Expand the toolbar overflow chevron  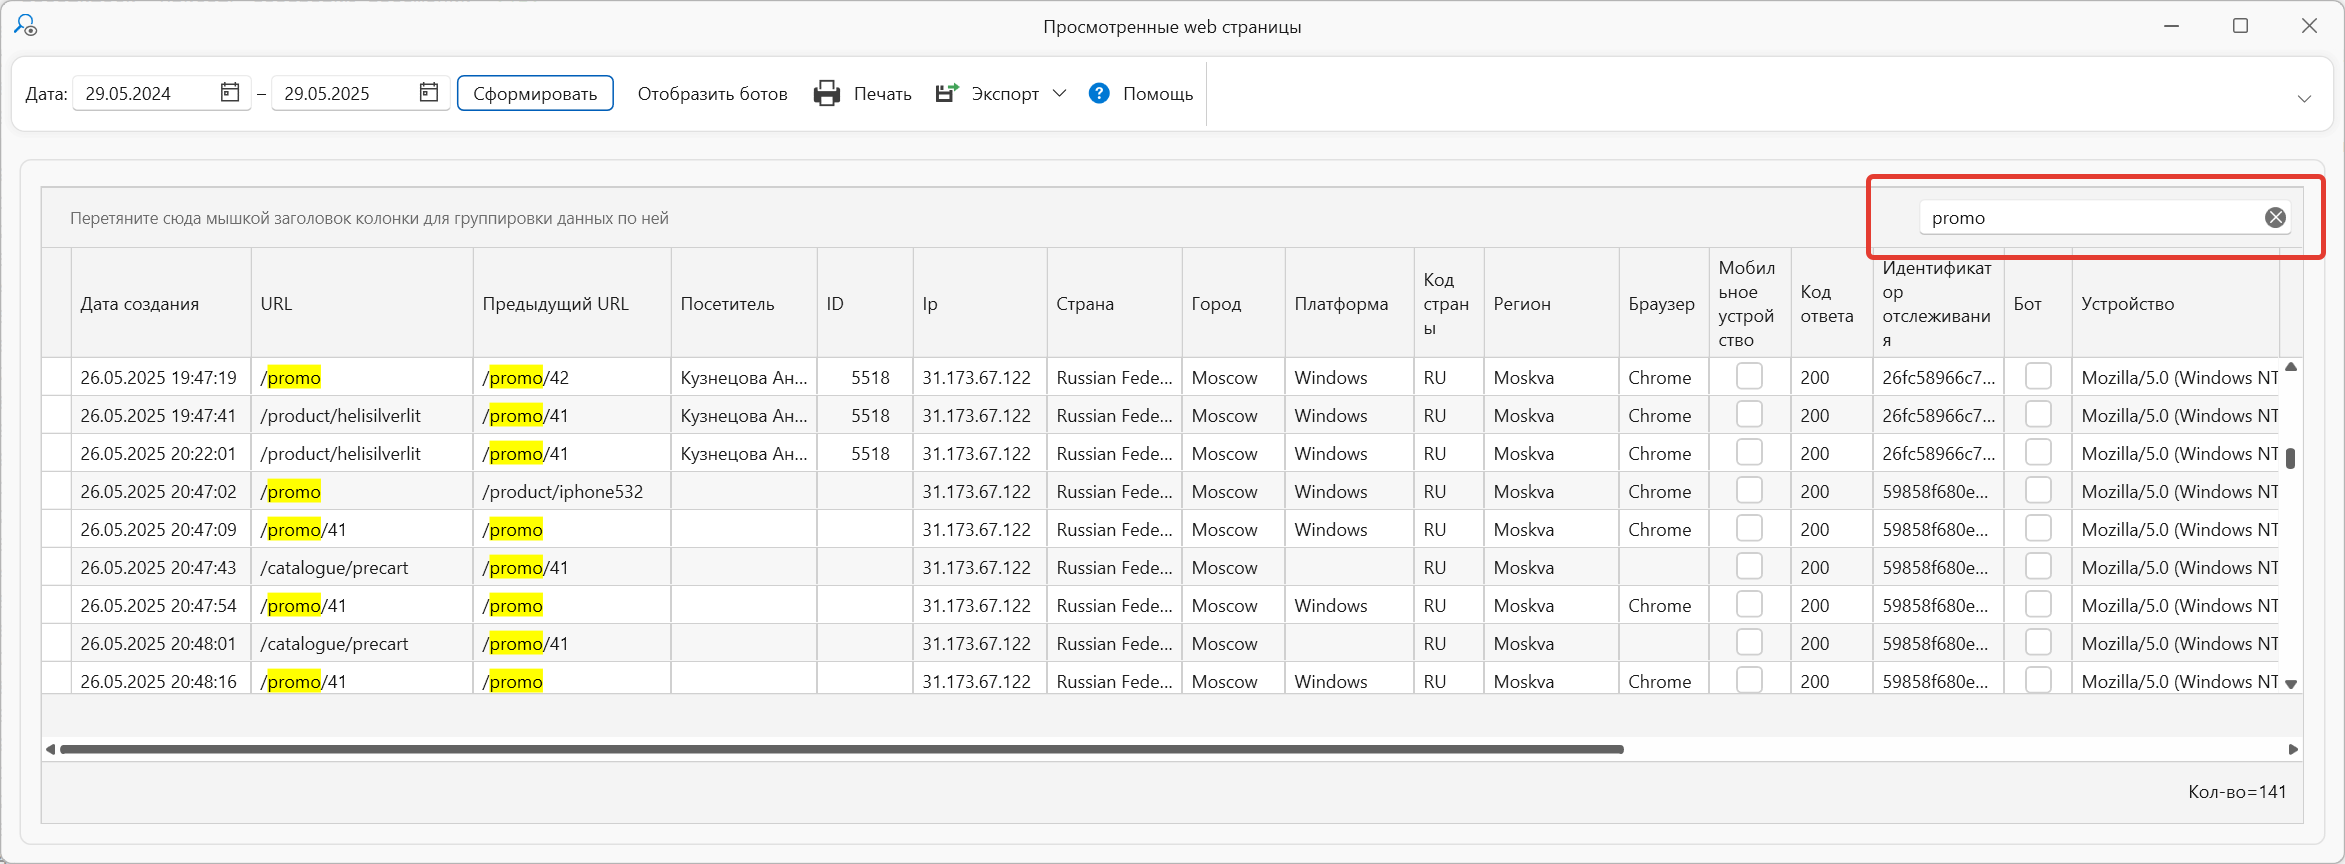tap(2304, 98)
